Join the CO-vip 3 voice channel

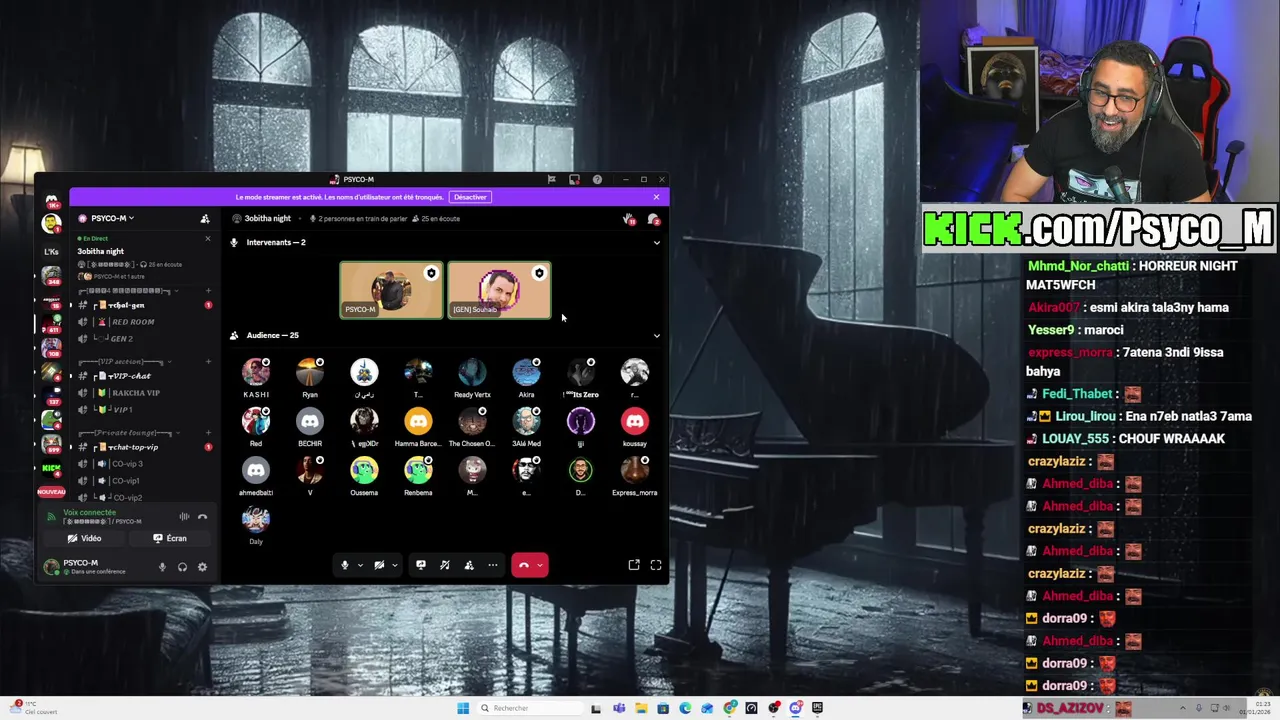click(x=145, y=464)
